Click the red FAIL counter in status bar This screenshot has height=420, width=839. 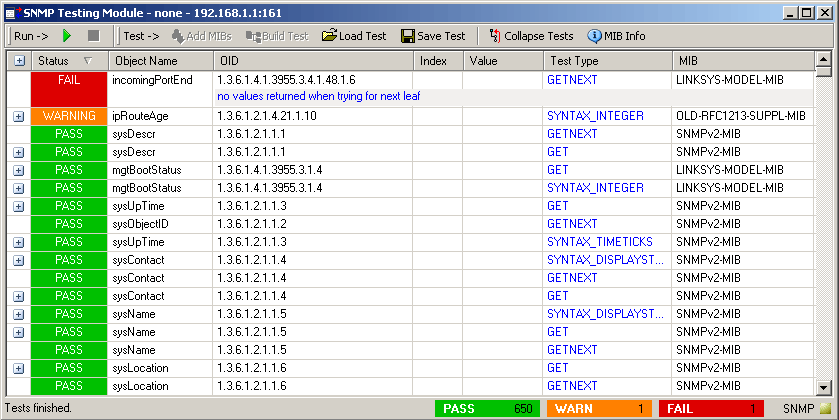tap(714, 409)
